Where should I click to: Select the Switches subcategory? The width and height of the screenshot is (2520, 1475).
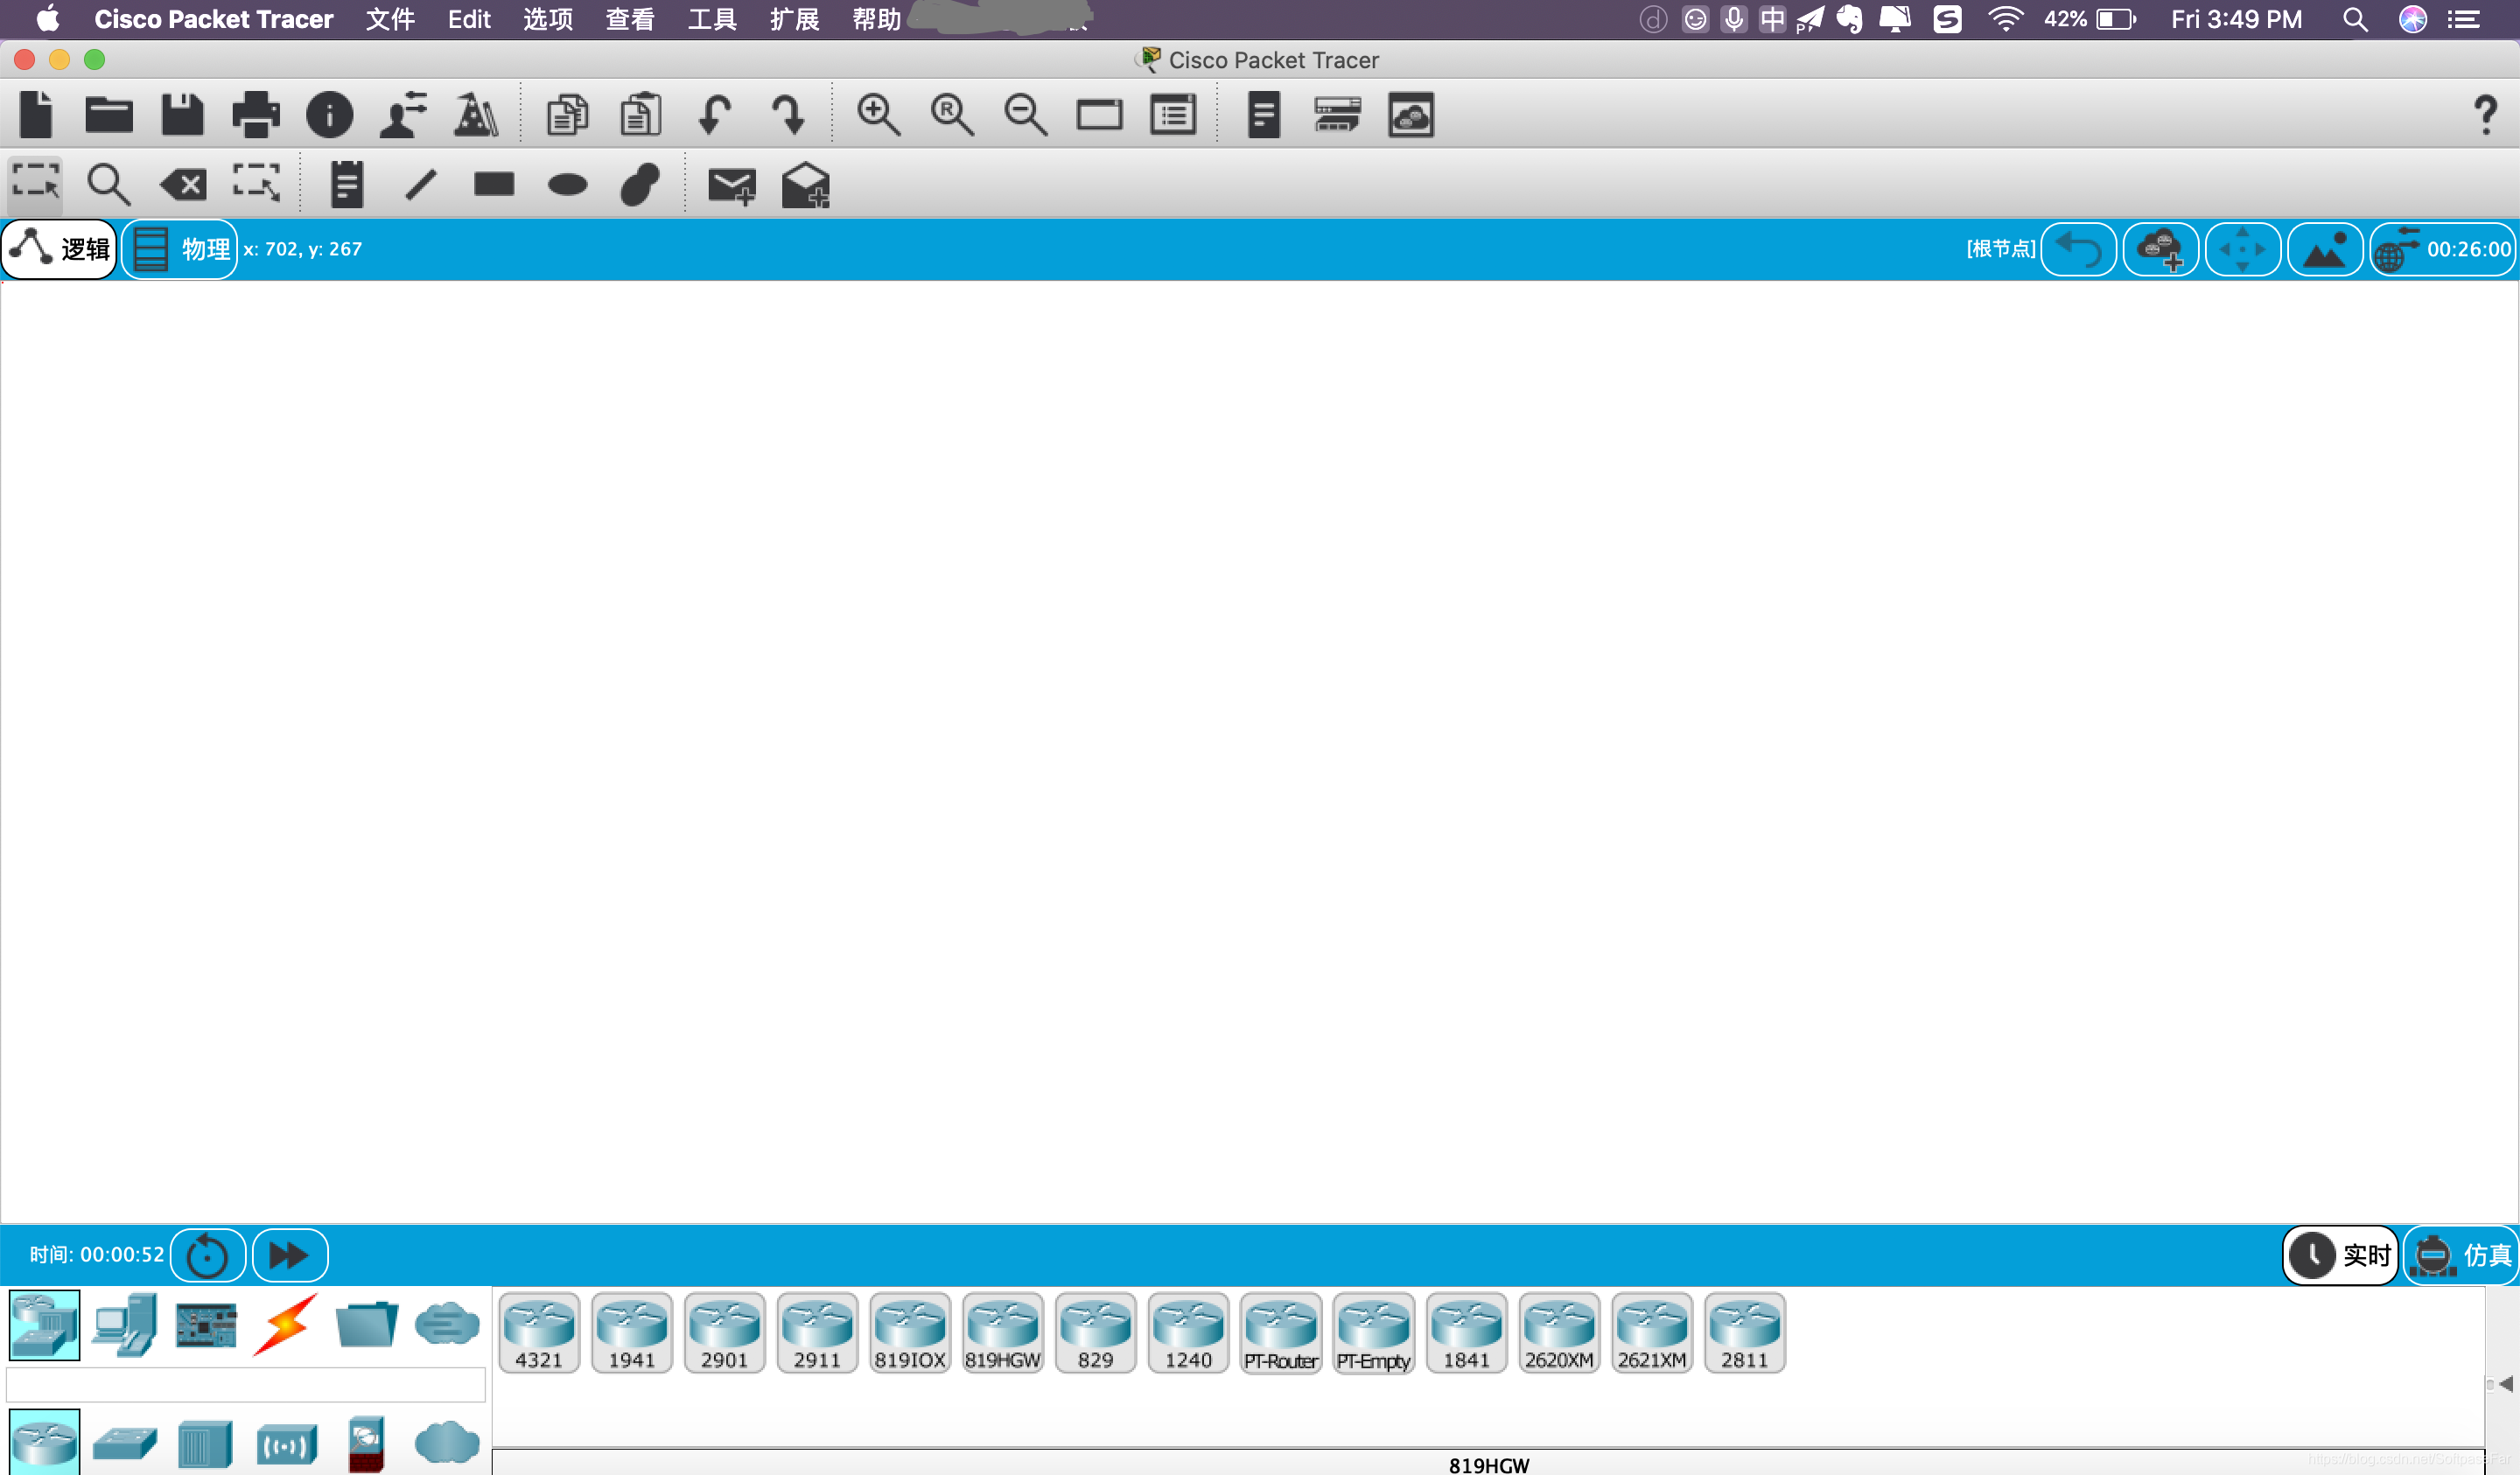pos(125,1443)
